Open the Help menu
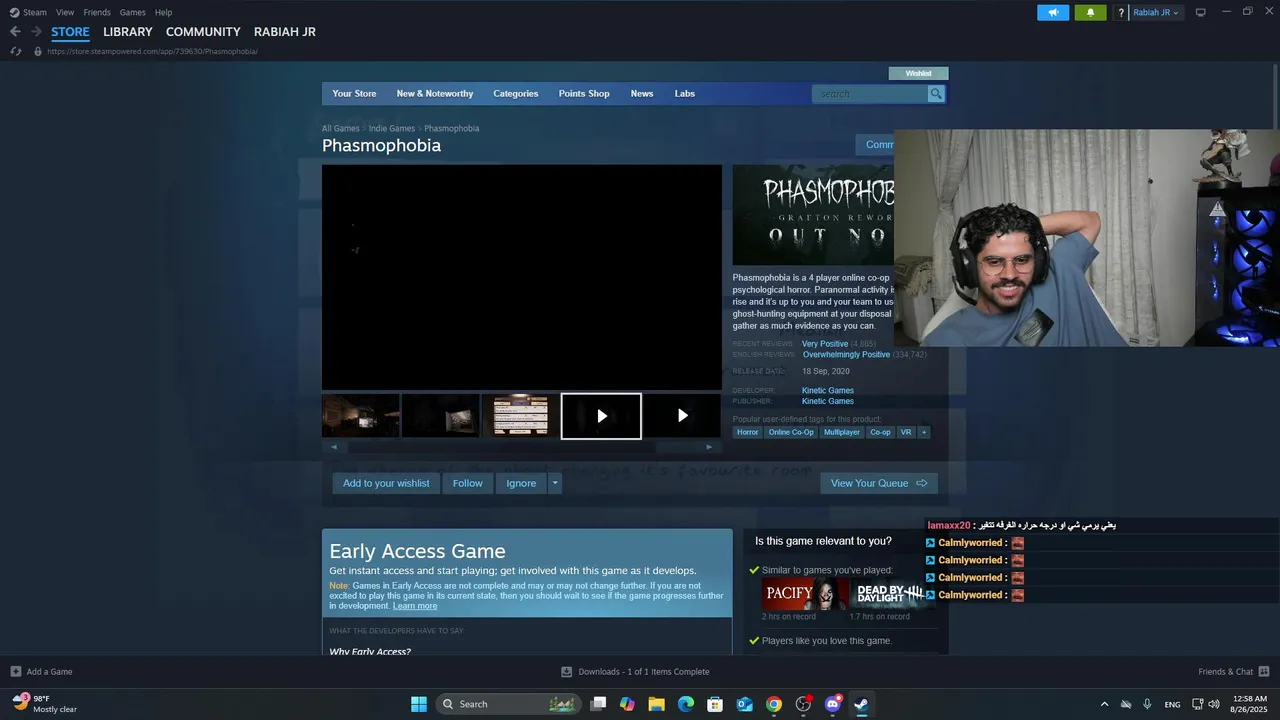The height and width of the screenshot is (720, 1280). (x=163, y=12)
